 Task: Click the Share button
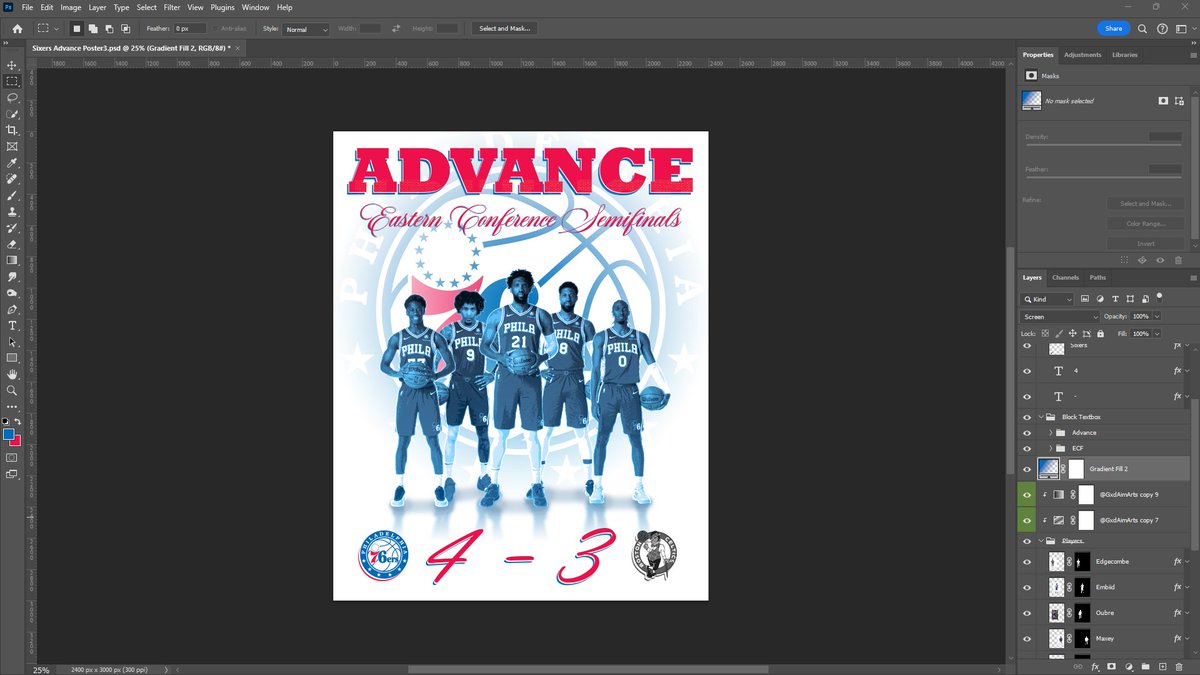tap(1113, 29)
